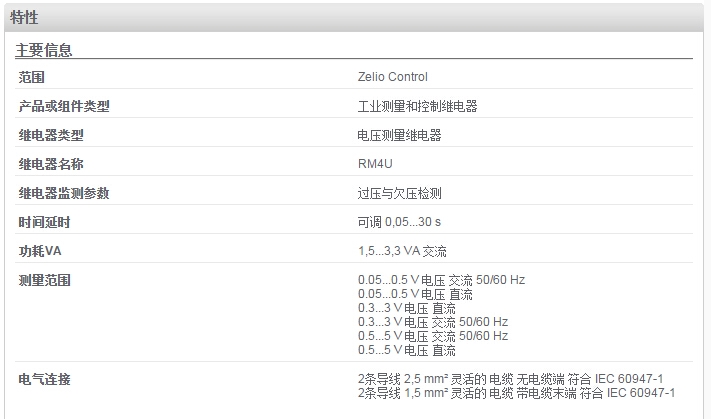
Task: Select the 过压与欠压检测 value
Action: point(399,193)
